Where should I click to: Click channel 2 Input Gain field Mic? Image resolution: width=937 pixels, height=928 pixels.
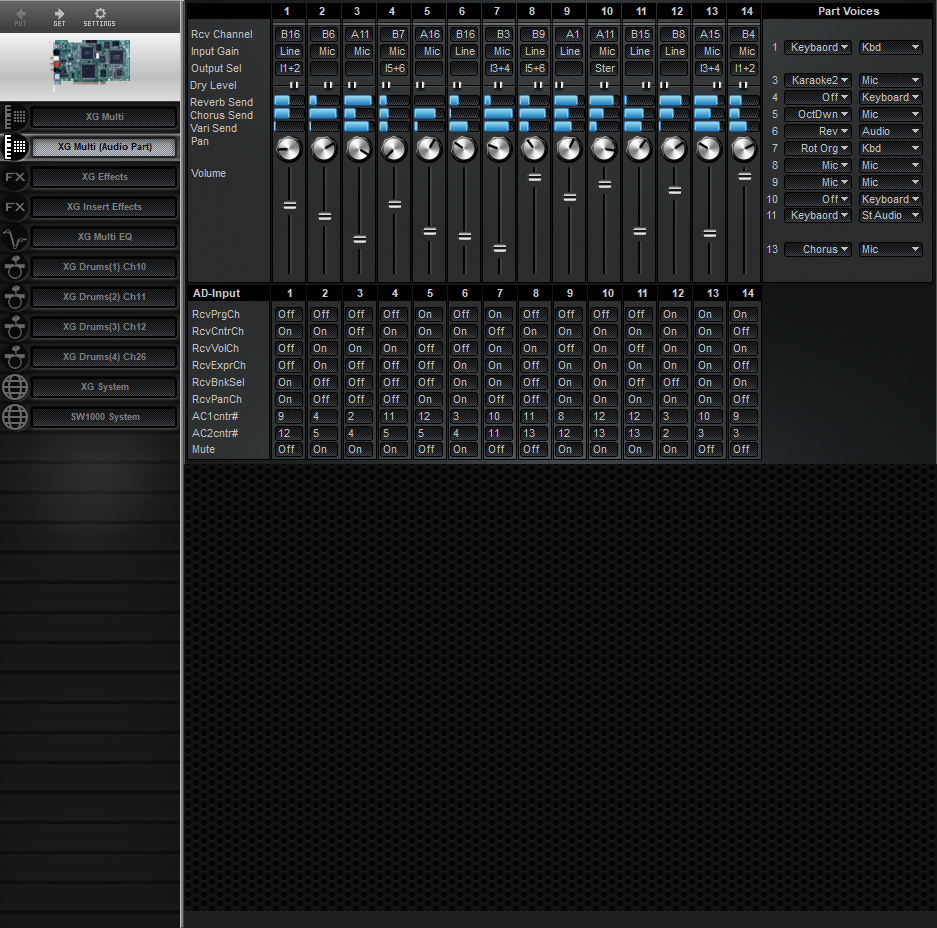click(324, 51)
